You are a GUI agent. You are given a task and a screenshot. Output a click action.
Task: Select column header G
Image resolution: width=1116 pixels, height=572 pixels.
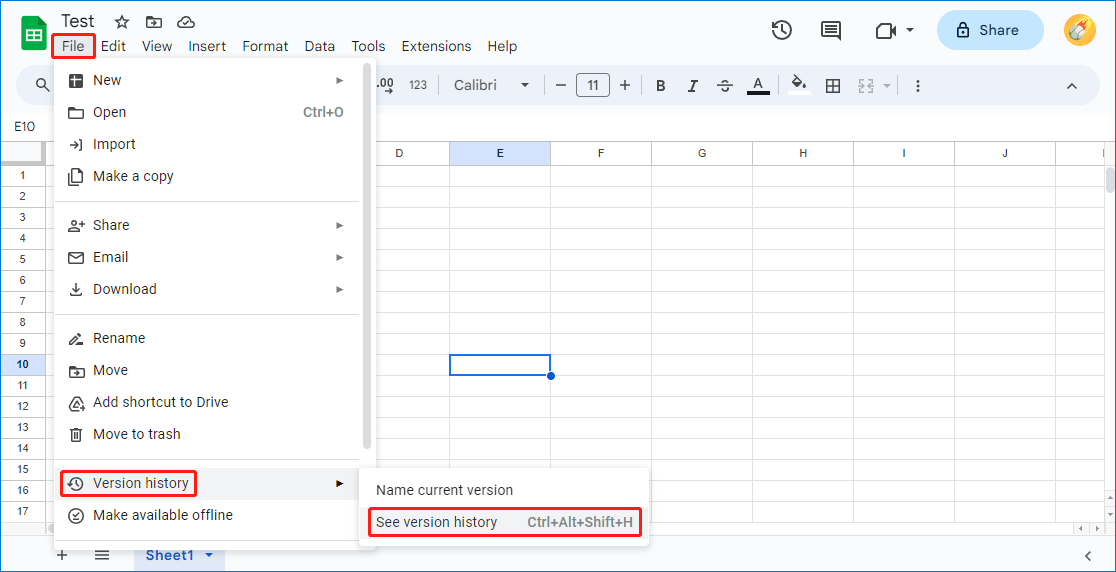[x=702, y=153]
